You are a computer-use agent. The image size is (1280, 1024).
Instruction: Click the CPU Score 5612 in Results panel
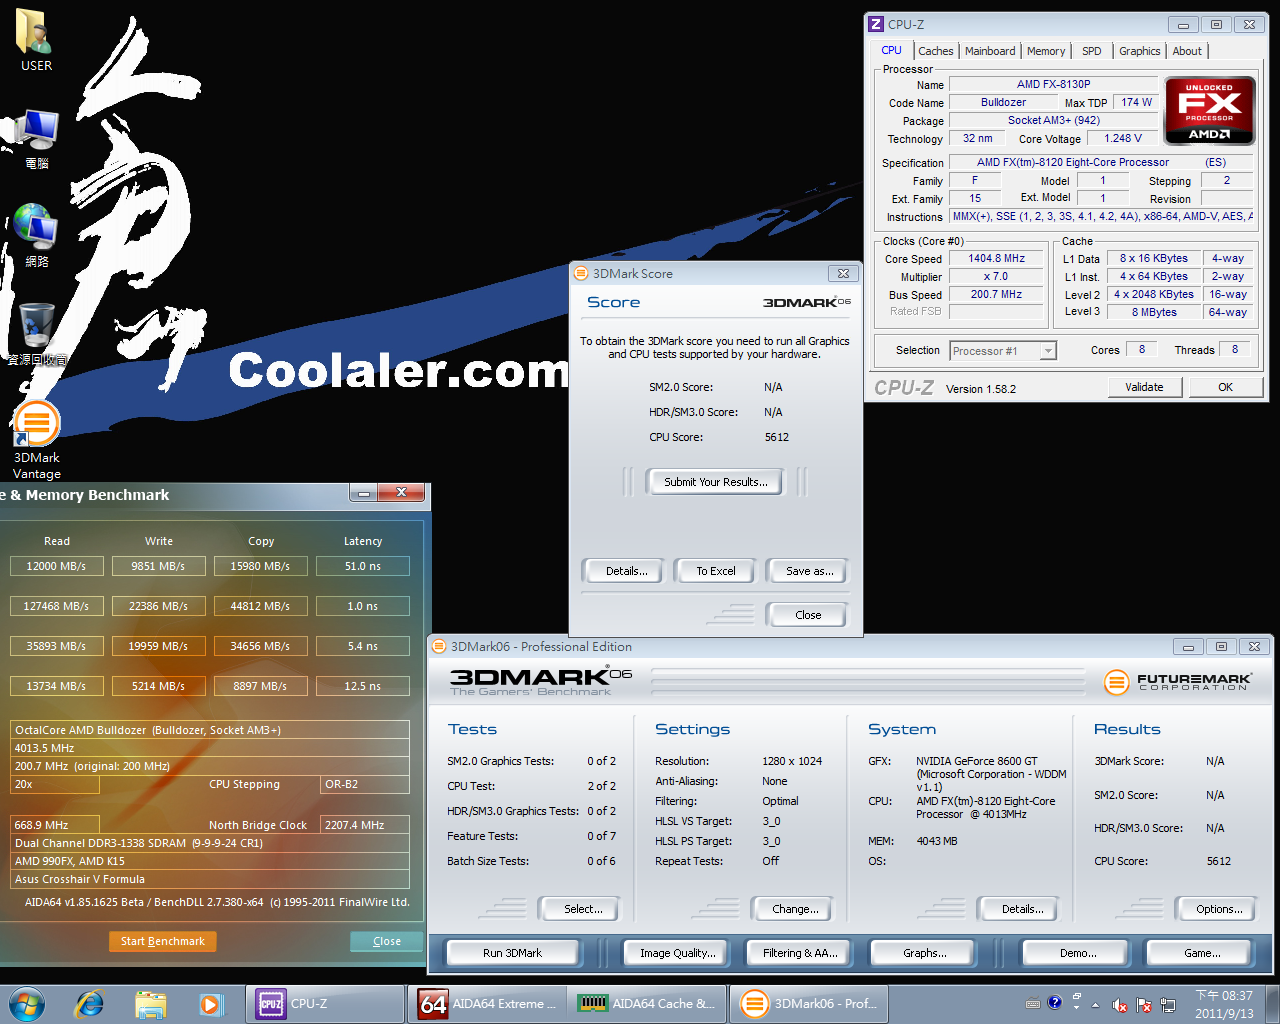click(1218, 861)
